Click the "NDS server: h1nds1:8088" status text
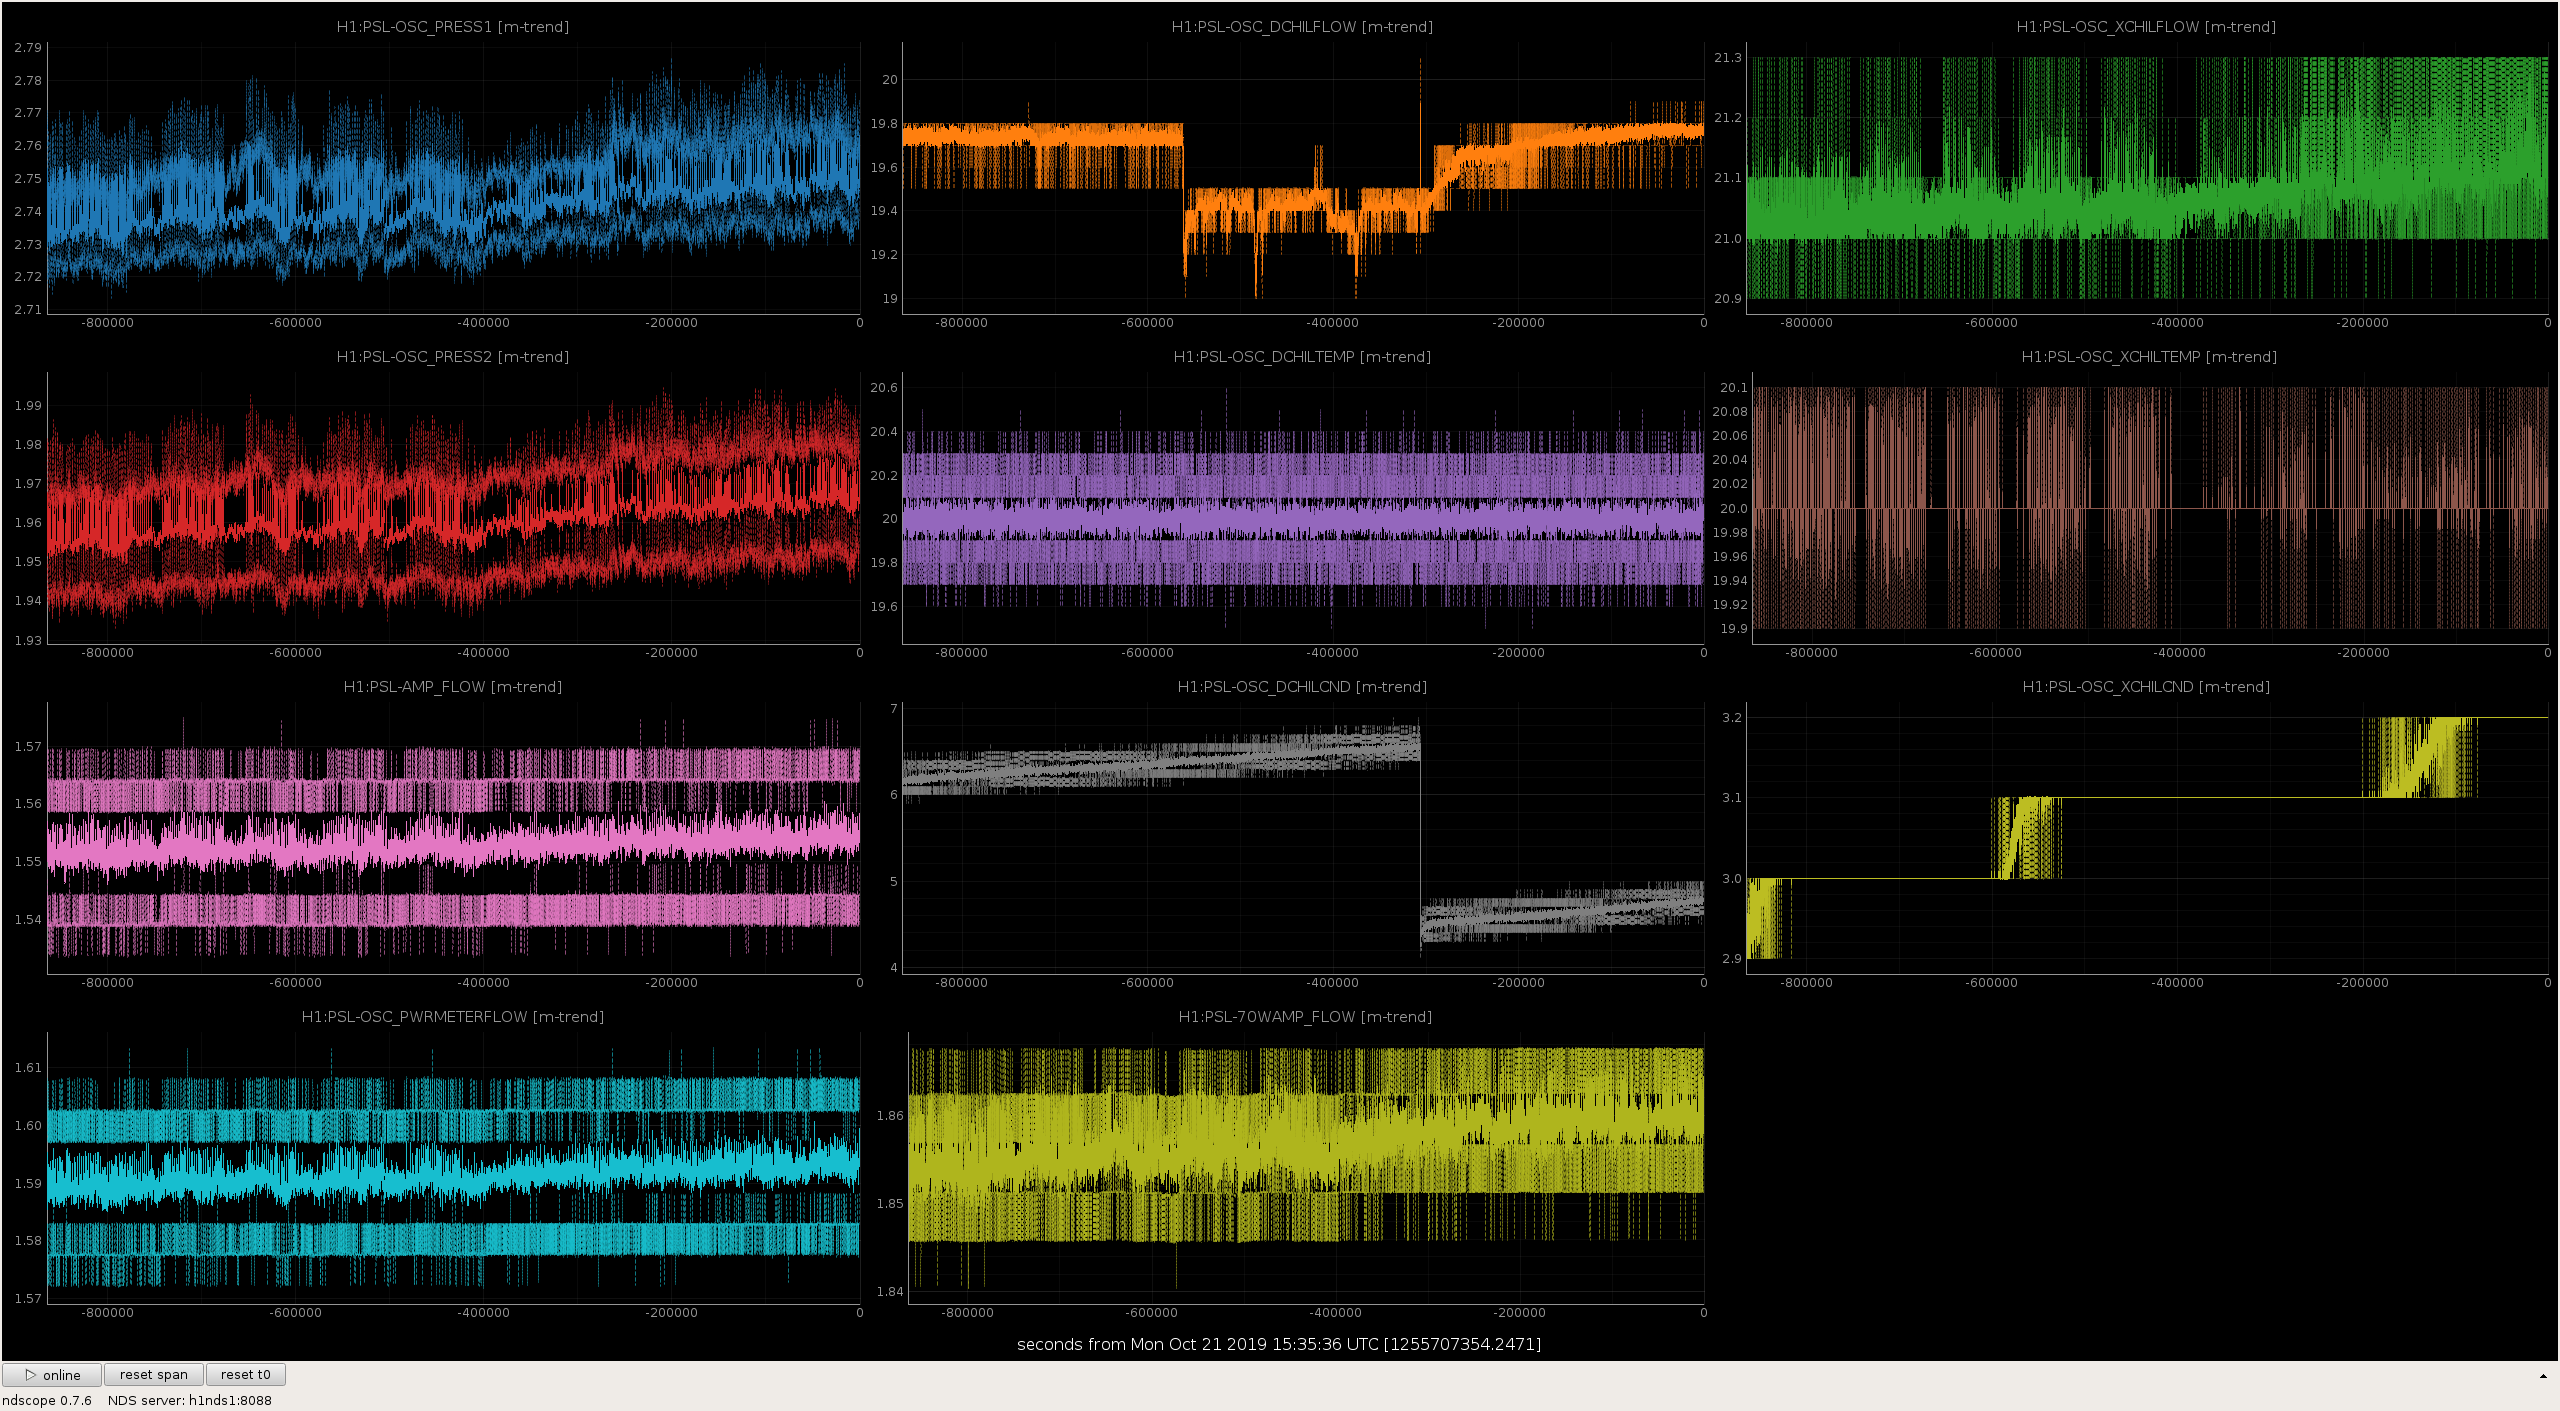 pyautogui.click(x=190, y=1400)
